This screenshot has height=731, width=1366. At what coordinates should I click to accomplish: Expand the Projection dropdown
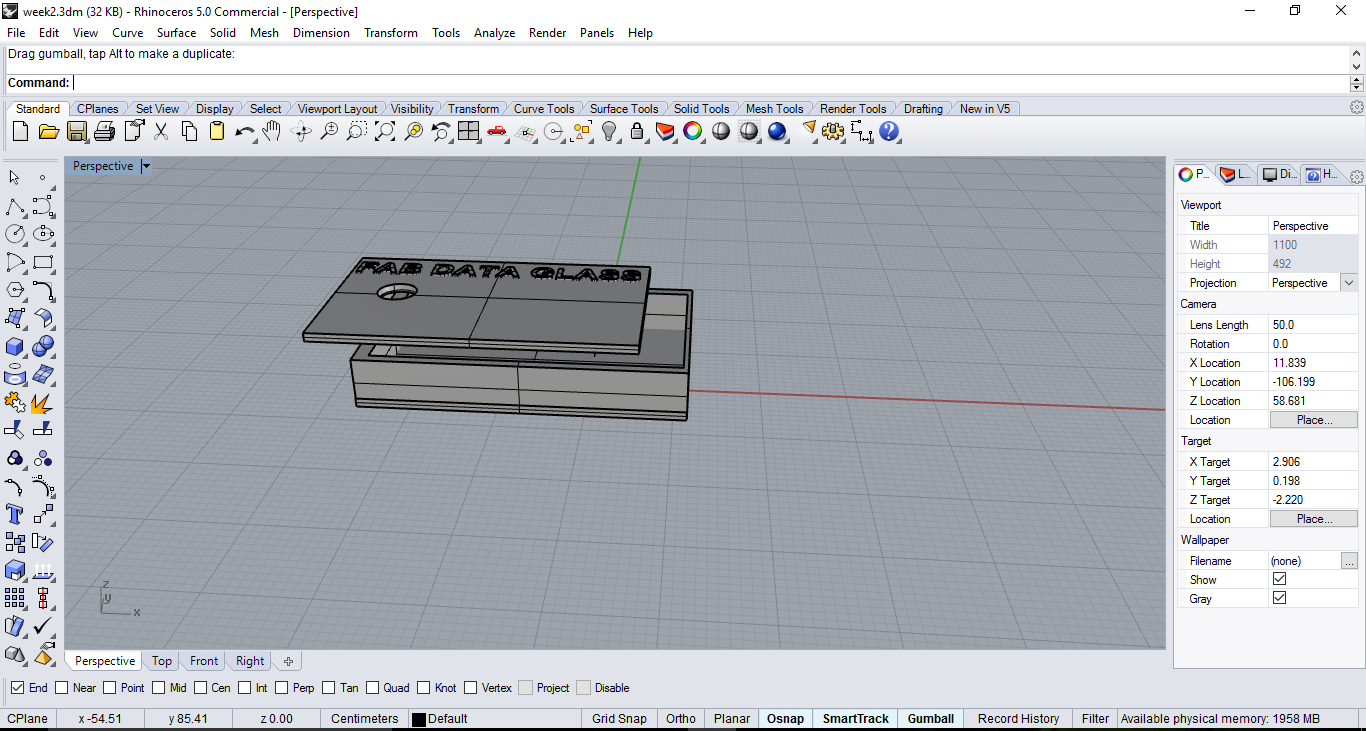coord(1349,283)
